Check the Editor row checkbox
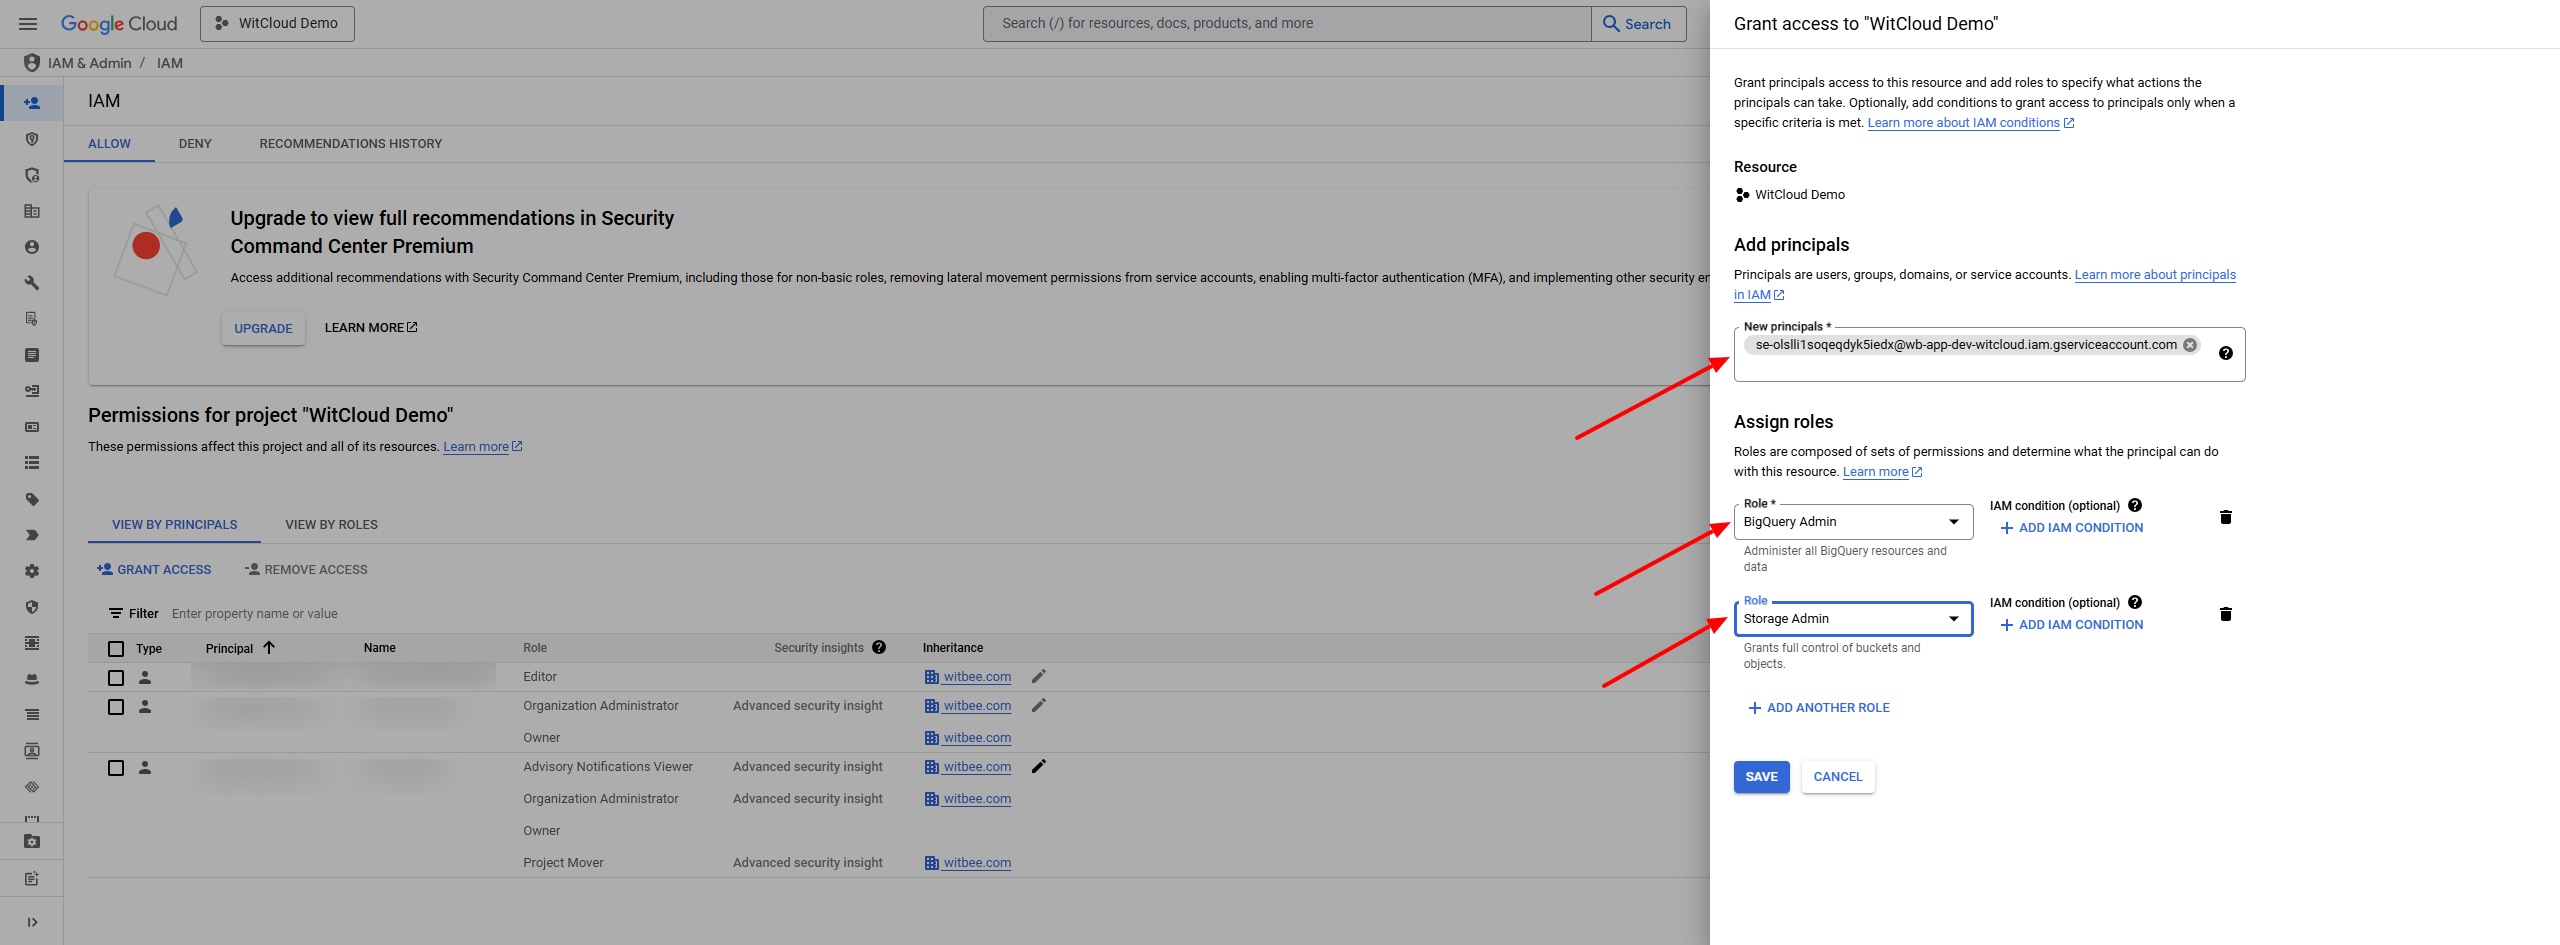Viewport: 2560px width, 945px height. pos(116,678)
